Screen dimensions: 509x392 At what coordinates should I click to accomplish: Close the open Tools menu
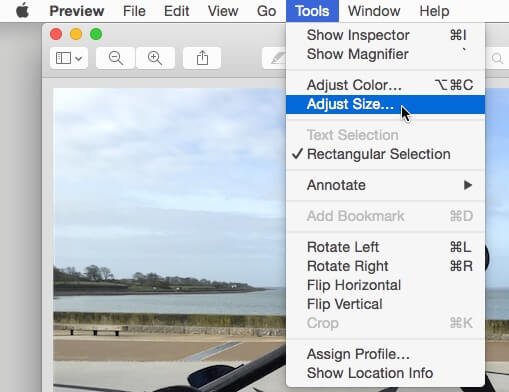click(x=312, y=11)
